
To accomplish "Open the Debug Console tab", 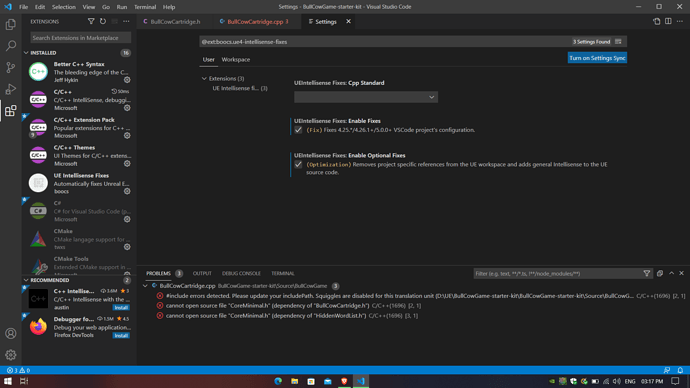I will click(241, 274).
